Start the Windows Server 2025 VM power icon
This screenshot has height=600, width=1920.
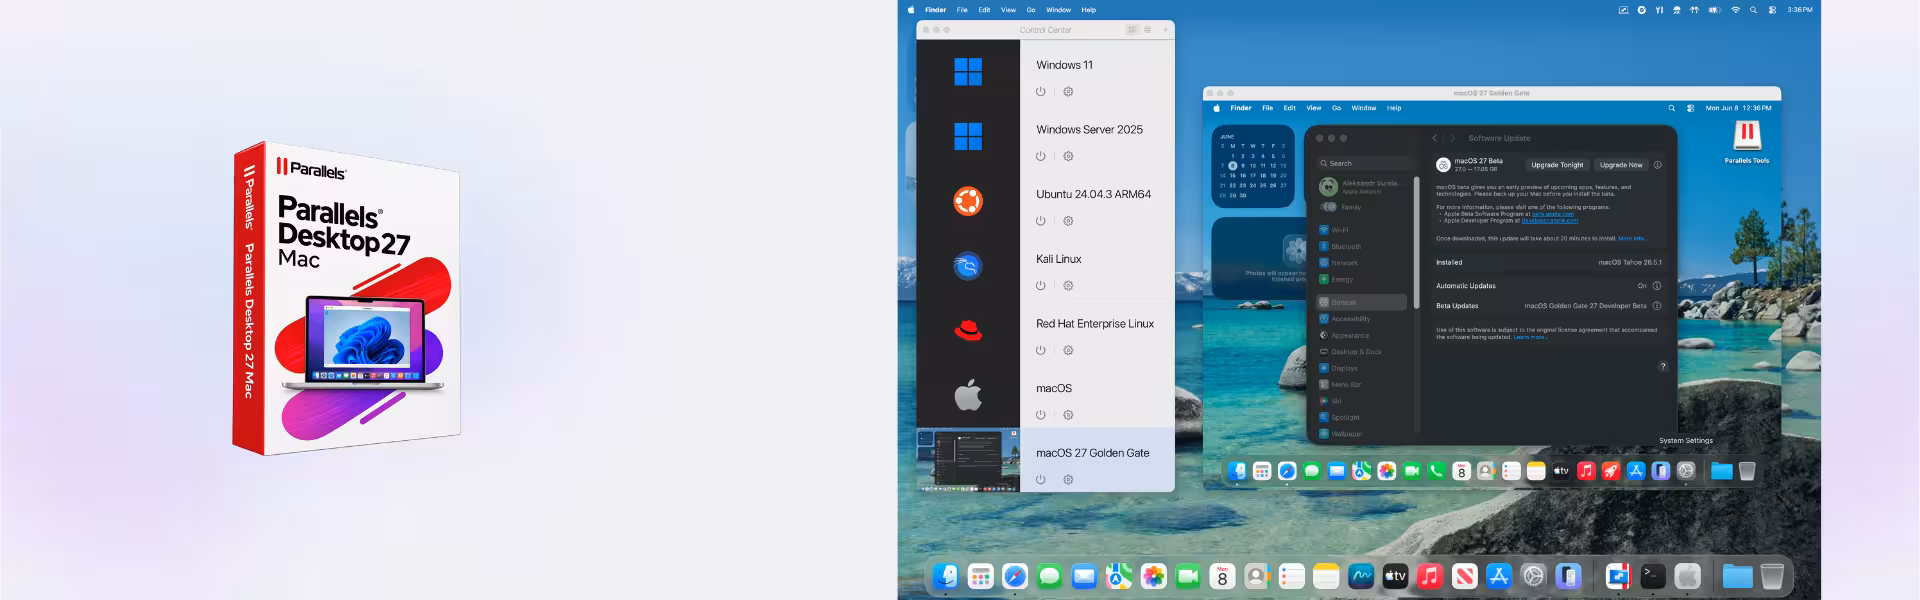[x=1041, y=156]
